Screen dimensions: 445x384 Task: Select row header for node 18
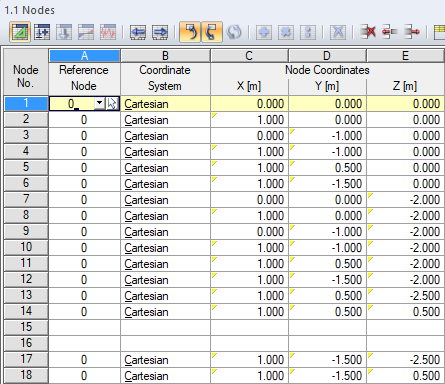tap(26, 375)
